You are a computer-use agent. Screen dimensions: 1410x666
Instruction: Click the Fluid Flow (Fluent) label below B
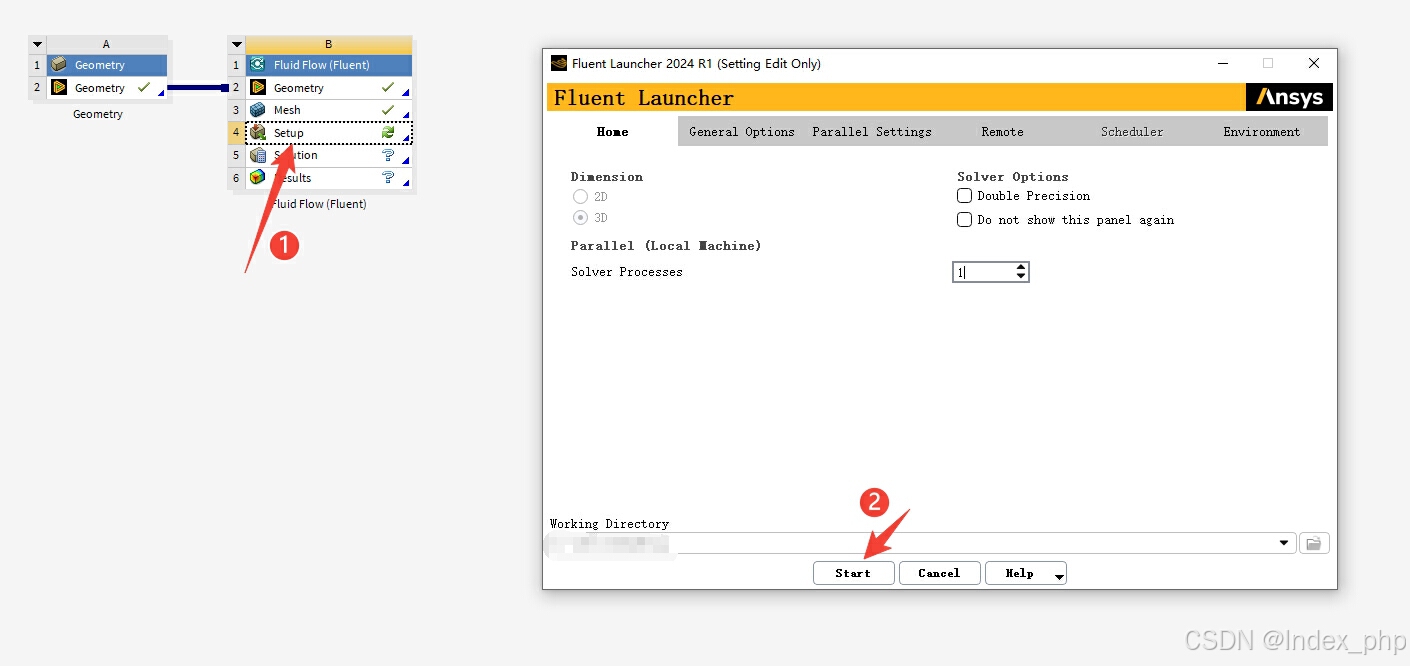pos(320,204)
